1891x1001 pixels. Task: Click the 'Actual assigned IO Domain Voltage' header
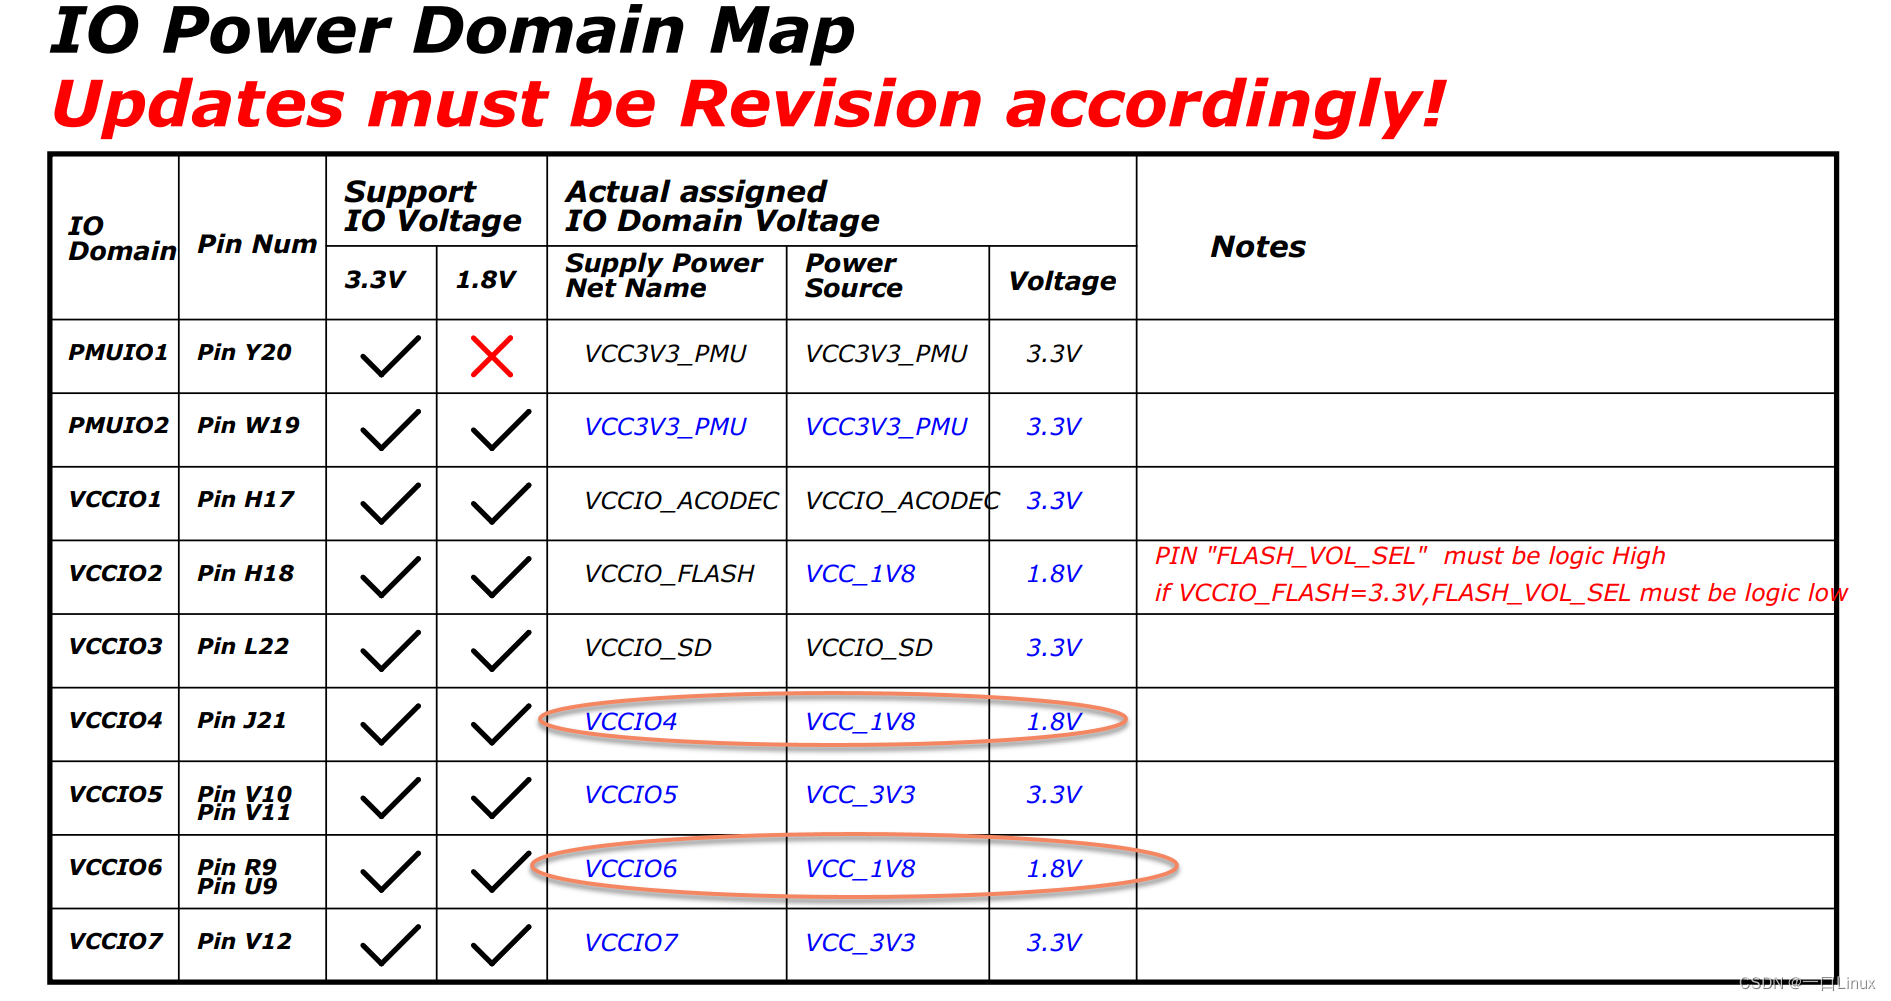coord(722,206)
